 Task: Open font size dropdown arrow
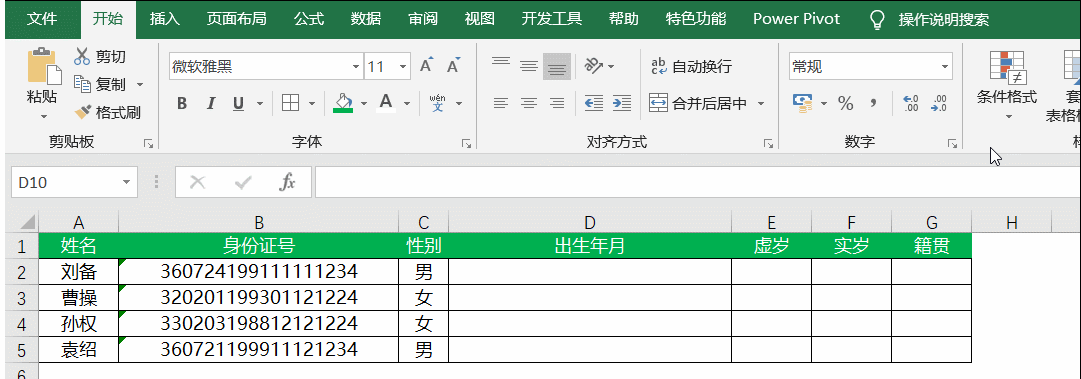(x=403, y=67)
